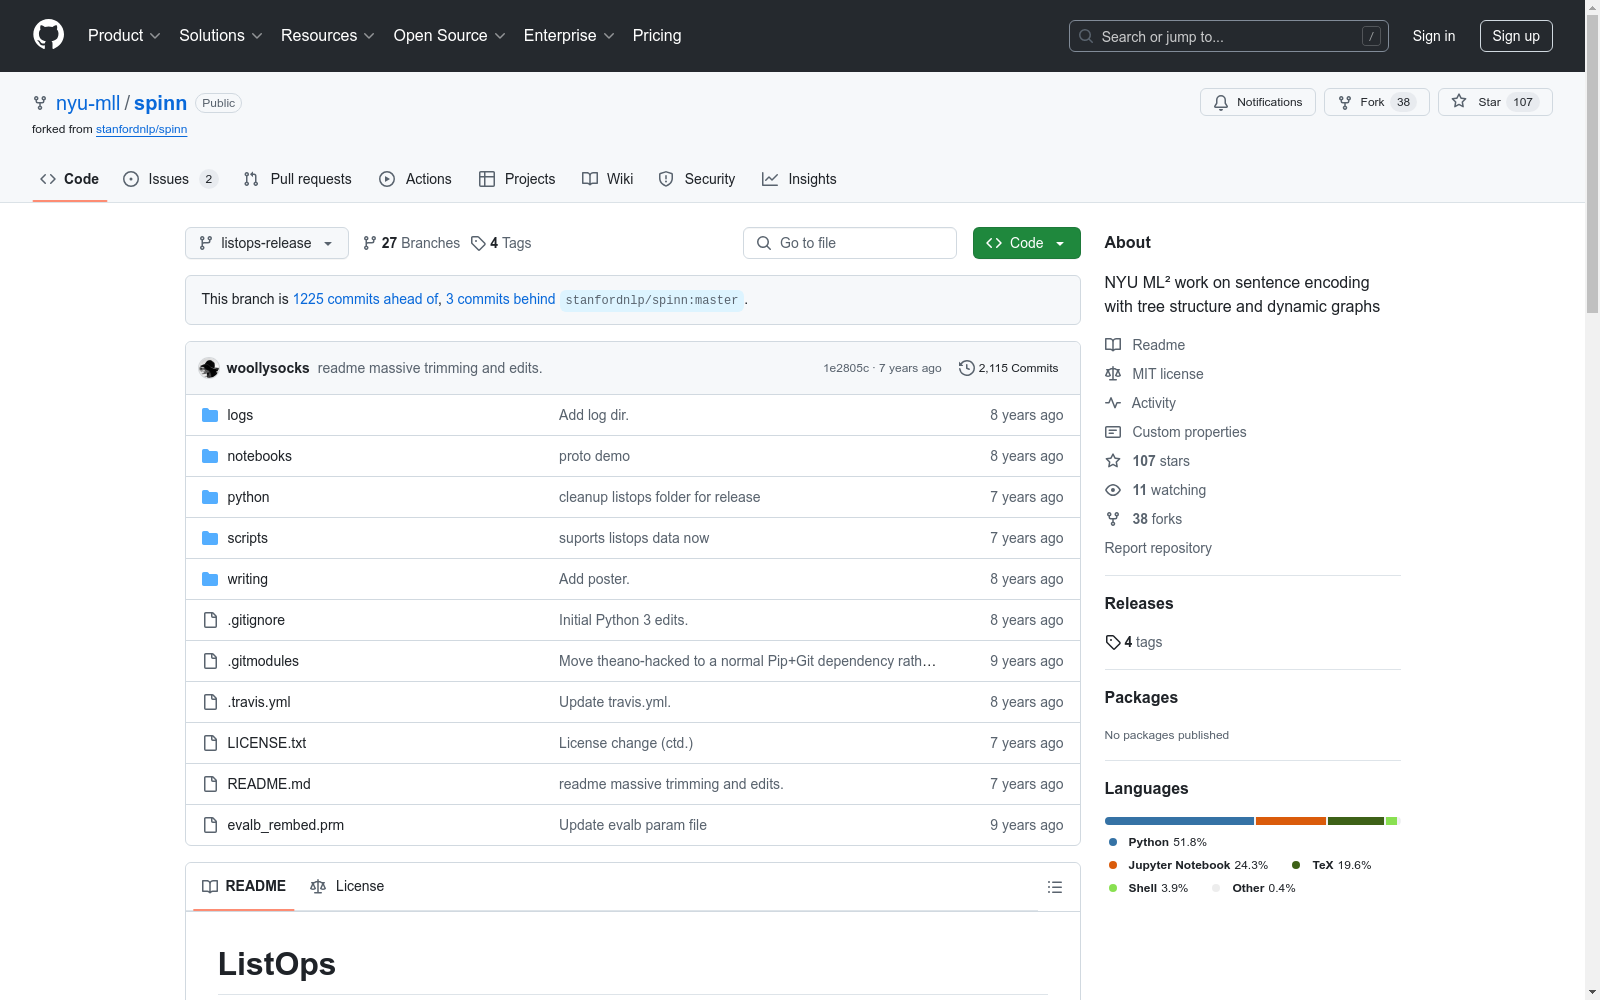Open the Actions tab

coord(415,179)
